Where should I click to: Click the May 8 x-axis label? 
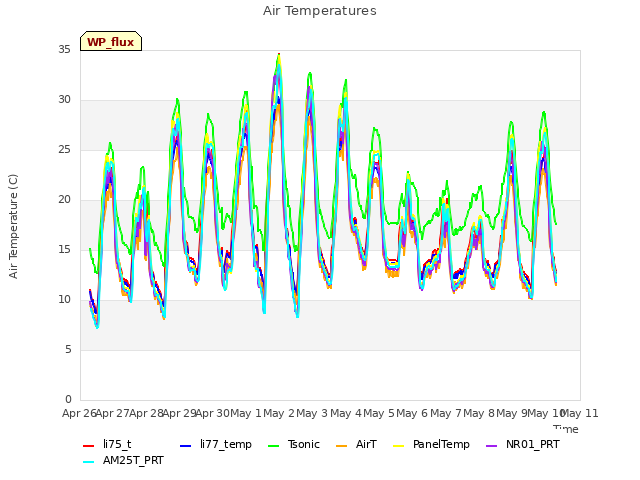coord(479,413)
